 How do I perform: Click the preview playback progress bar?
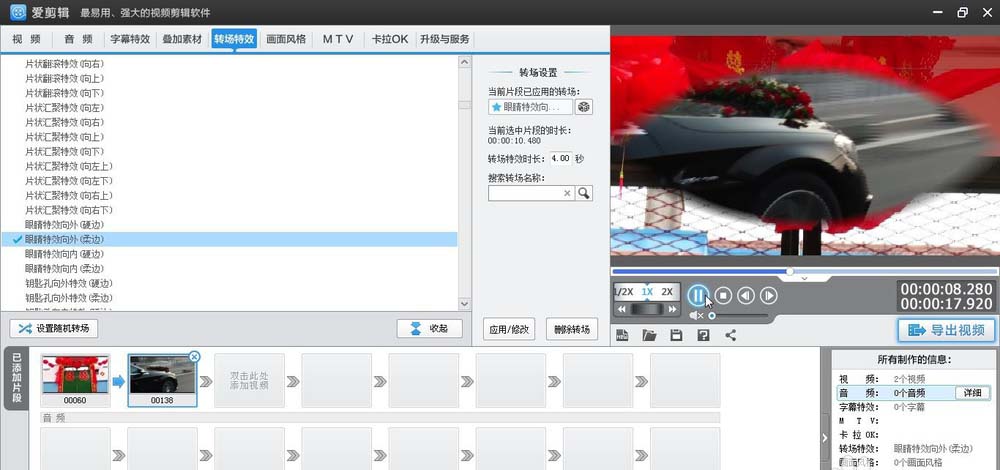click(804, 272)
